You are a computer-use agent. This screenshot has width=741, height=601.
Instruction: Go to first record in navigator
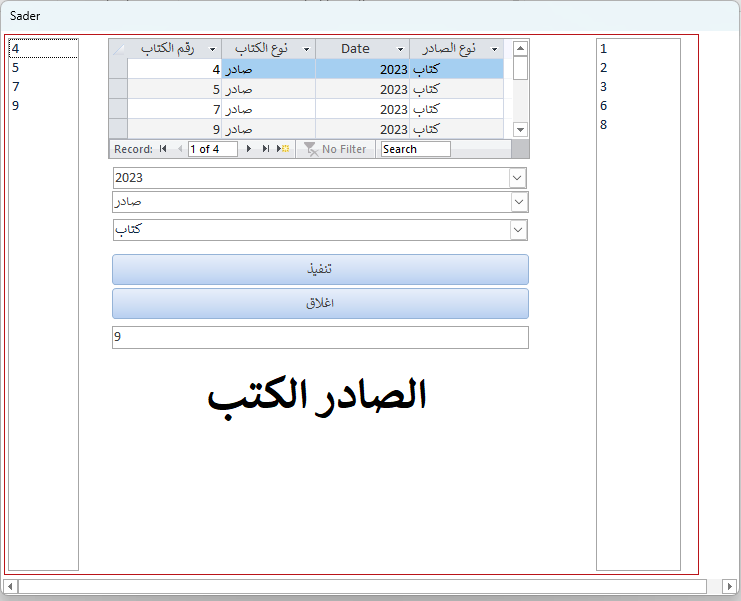coord(163,149)
